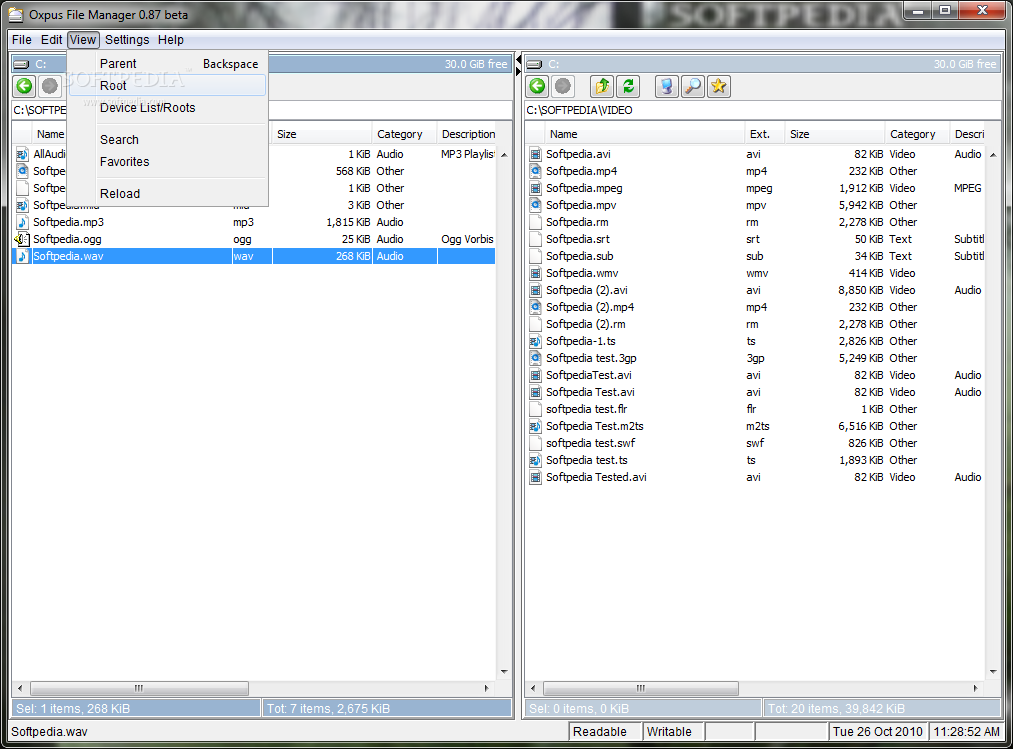Click file icon of SoftpediaTest.avi
This screenshot has width=1013, height=749.
[x=535, y=375]
